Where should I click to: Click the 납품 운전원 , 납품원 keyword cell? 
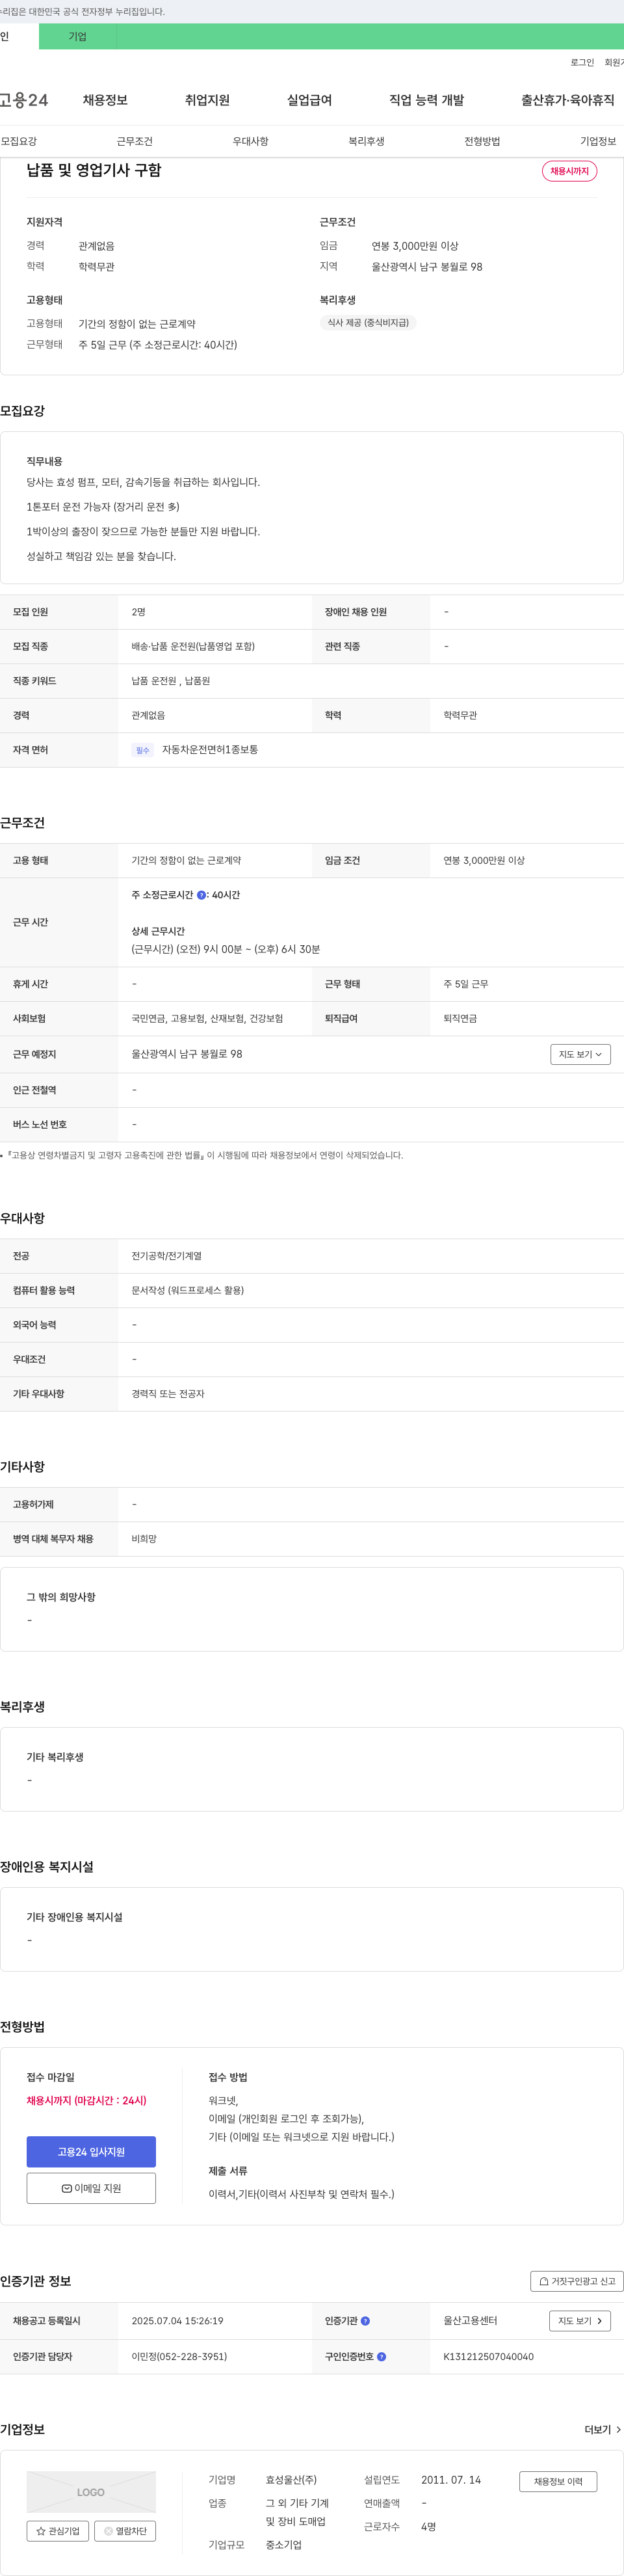[171, 681]
